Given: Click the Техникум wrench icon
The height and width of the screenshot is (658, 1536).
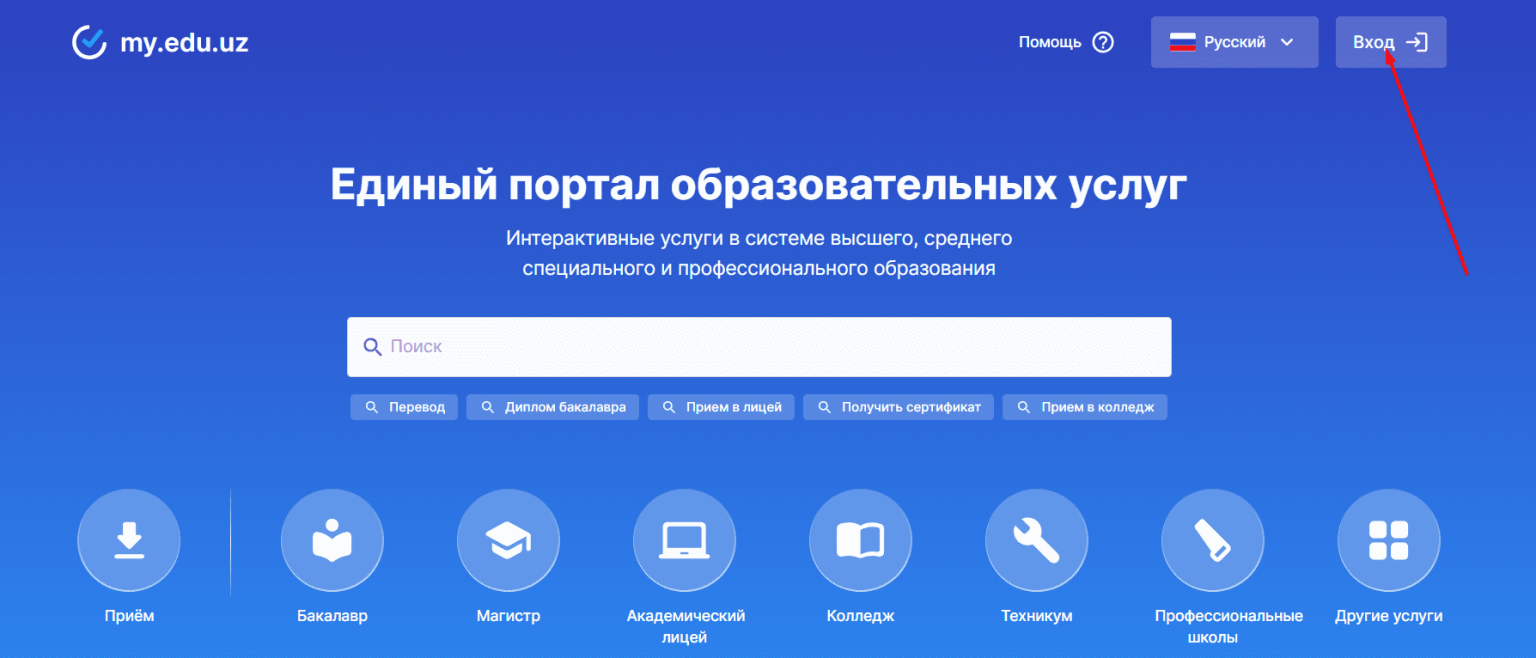Looking at the screenshot, I should [x=1036, y=540].
